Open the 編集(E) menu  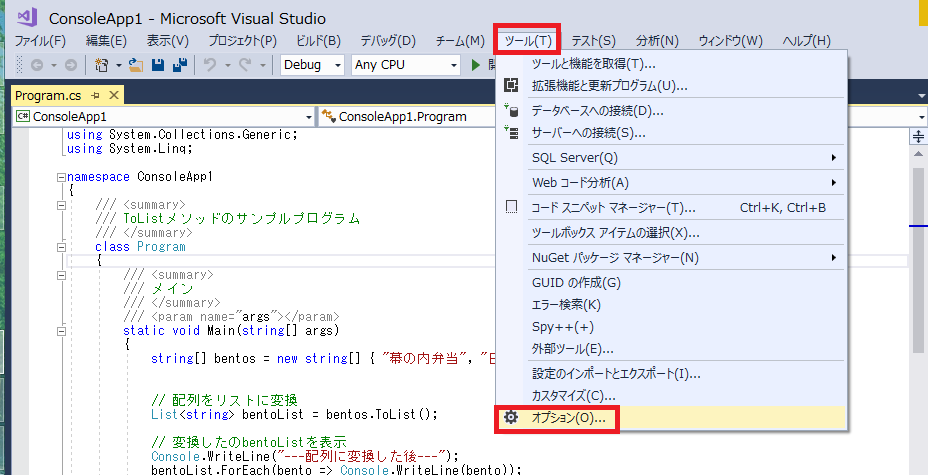[107, 41]
